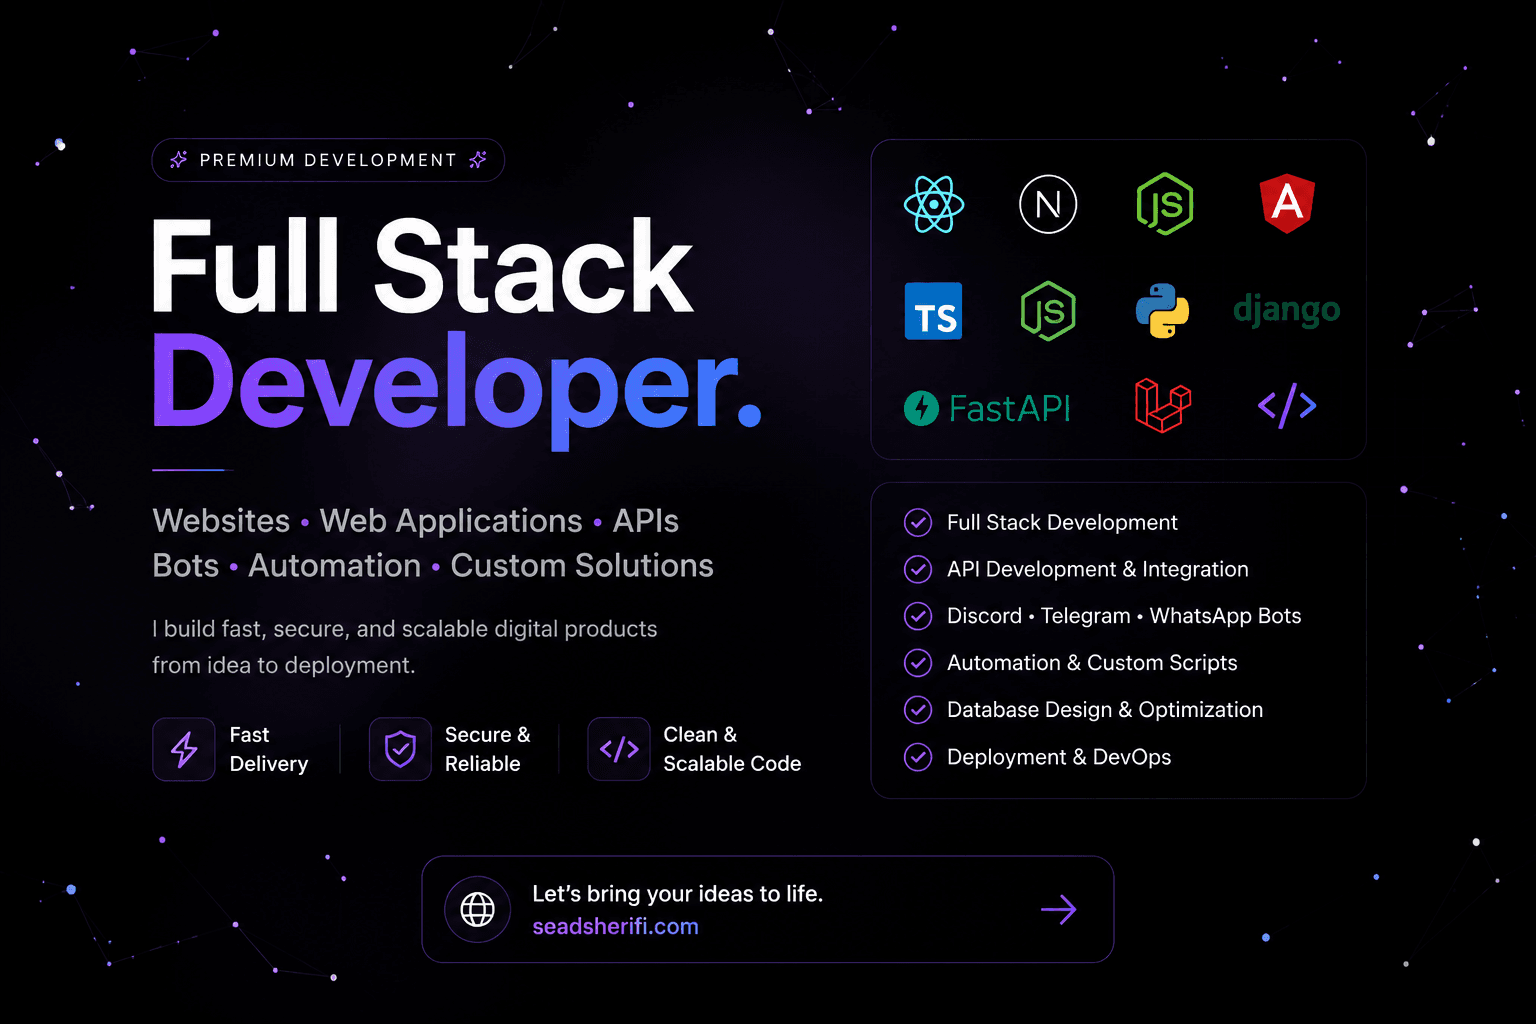
Task: Click the "from idea to deployment." text
Action: pos(284,665)
